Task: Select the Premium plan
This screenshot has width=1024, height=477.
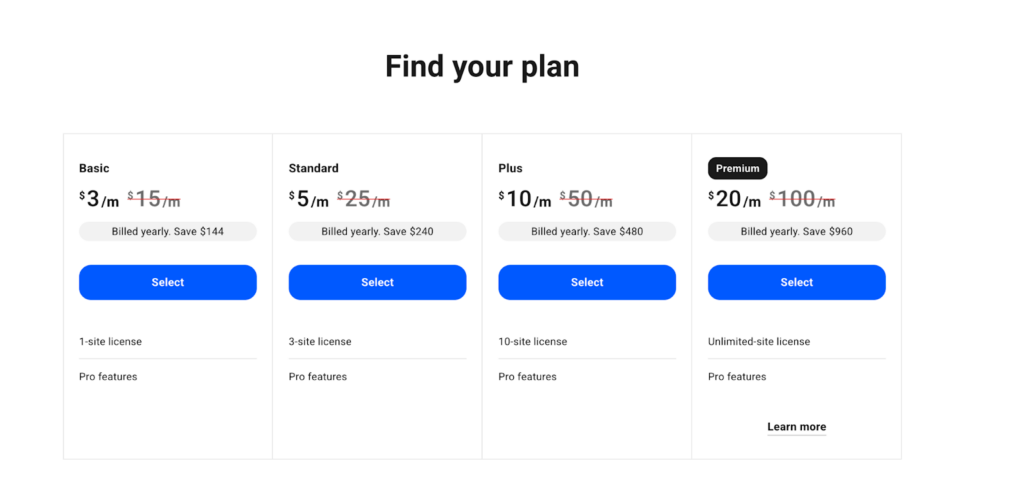Action: (x=797, y=282)
